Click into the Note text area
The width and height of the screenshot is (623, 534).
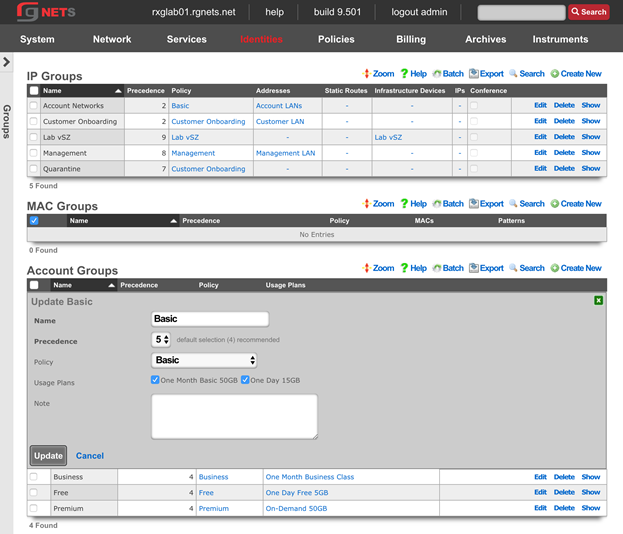[x=234, y=416]
